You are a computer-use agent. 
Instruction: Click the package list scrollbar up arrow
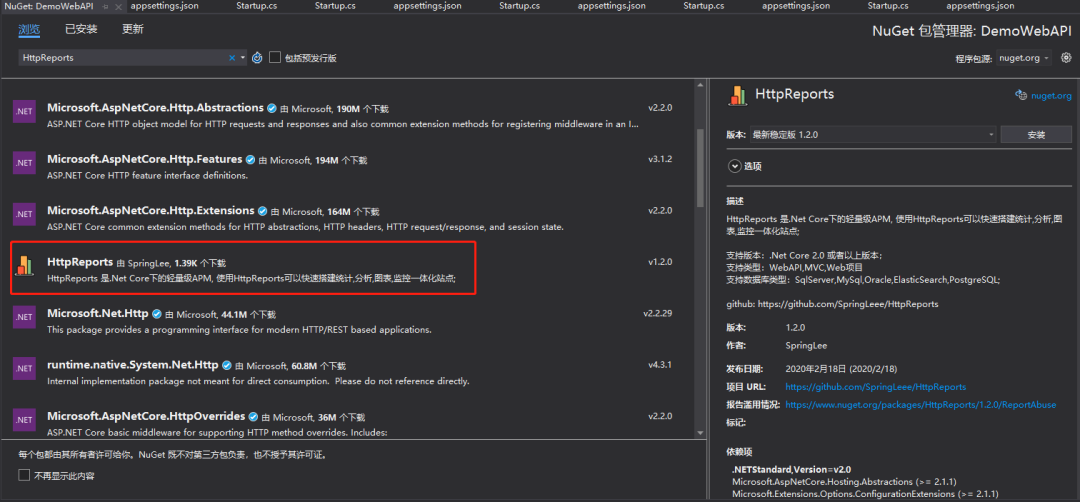click(700, 87)
